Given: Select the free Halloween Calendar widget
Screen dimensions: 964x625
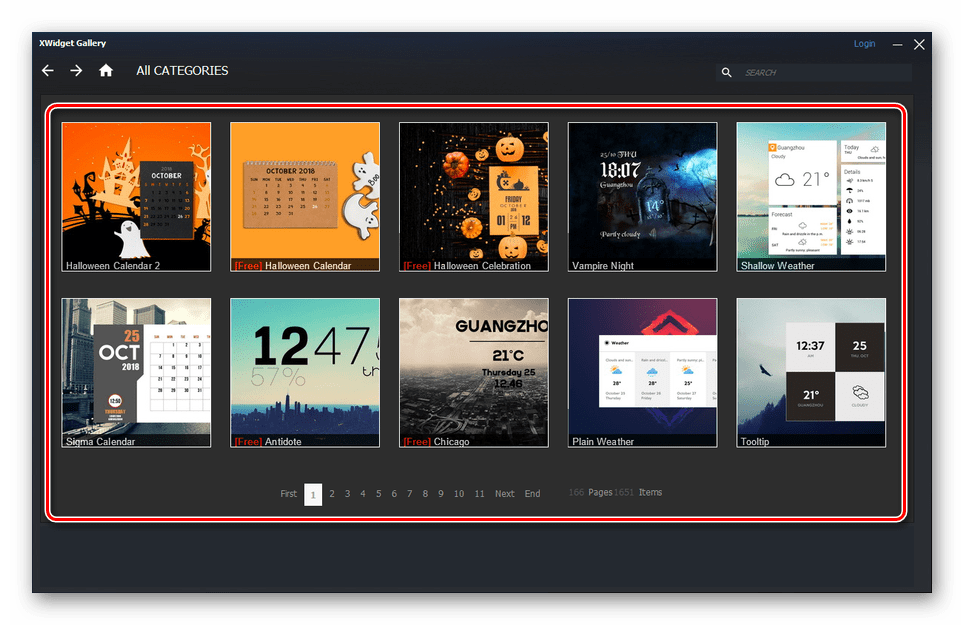Looking at the screenshot, I should click(x=305, y=196).
